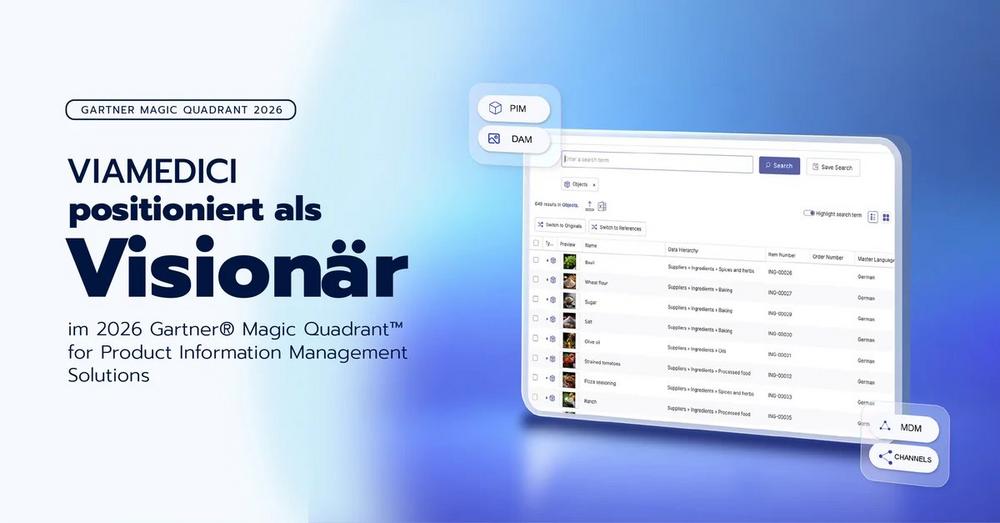The width and height of the screenshot is (1000, 523).
Task: Switch to grid tile view icon
Action: click(x=886, y=217)
